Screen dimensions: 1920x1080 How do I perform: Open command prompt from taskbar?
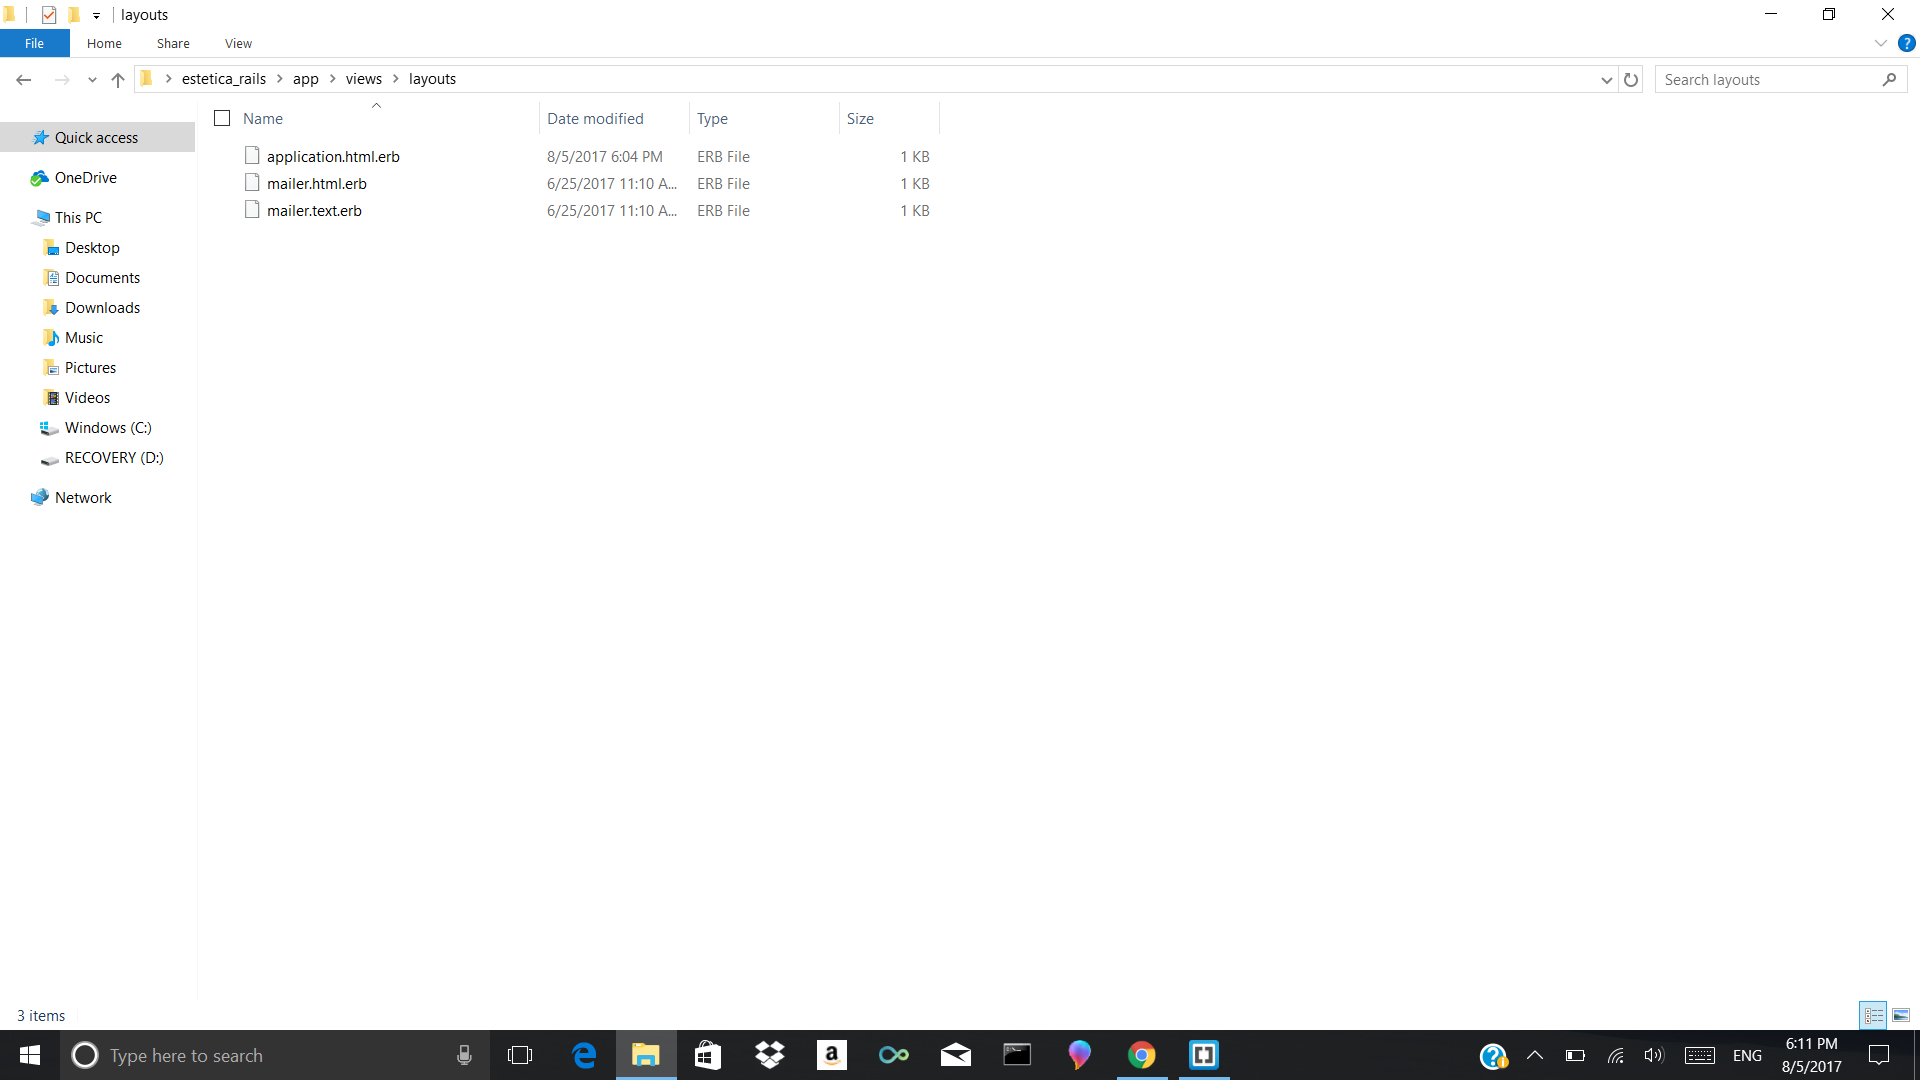click(1018, 1055)
